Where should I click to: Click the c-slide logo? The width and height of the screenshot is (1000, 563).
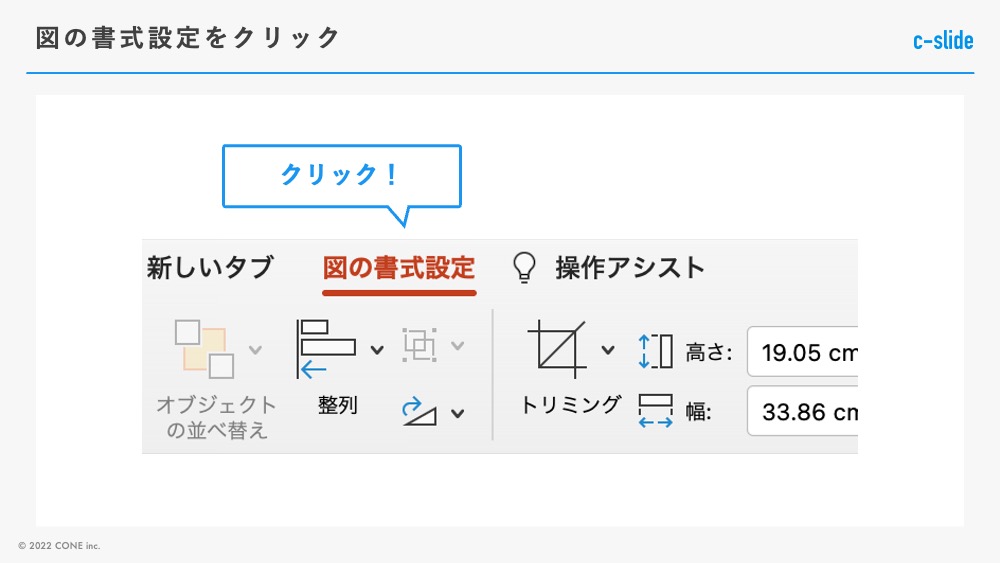point(942,41)
